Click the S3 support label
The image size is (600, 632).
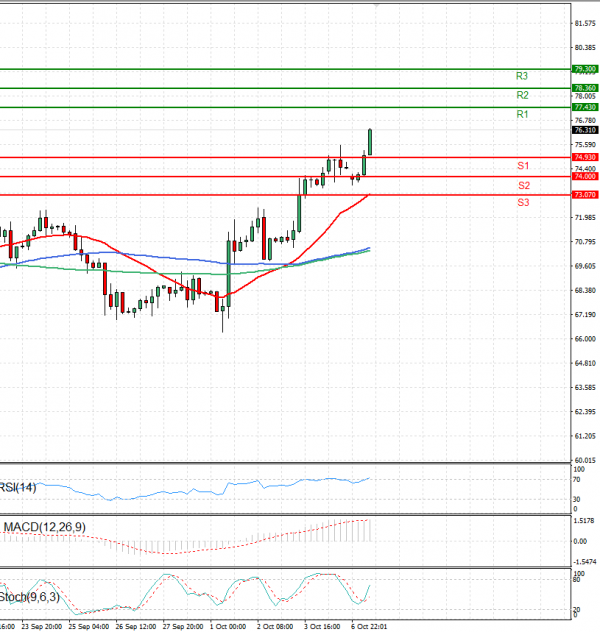point(523,202)
